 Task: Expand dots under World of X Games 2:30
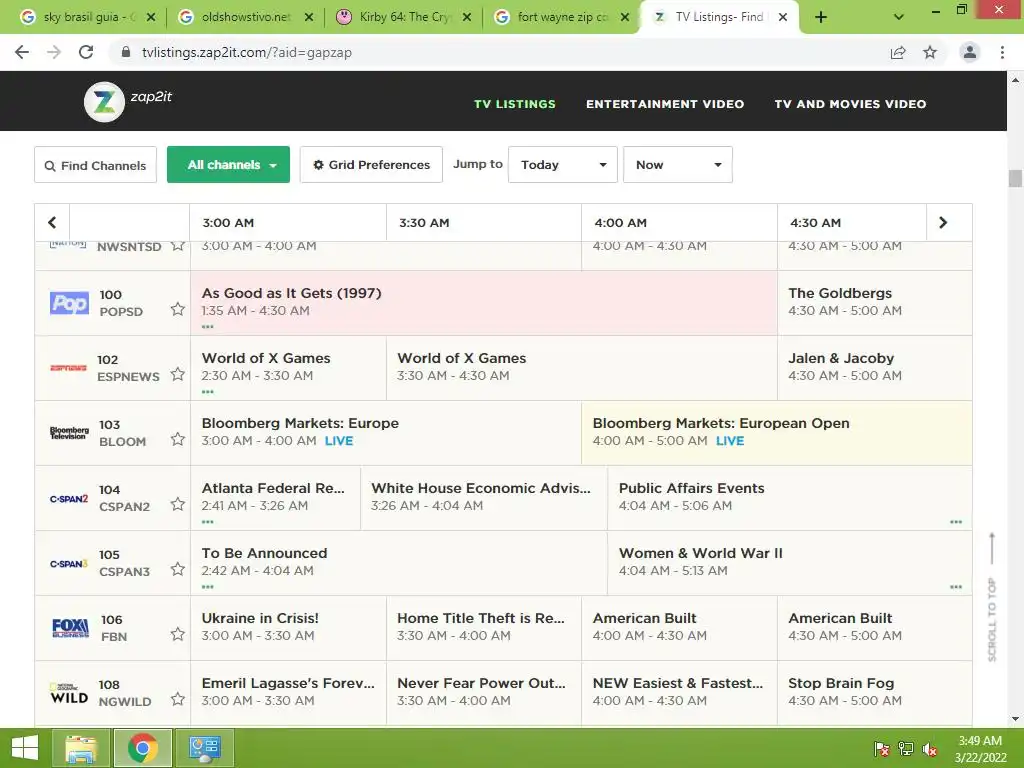point(208,392)
